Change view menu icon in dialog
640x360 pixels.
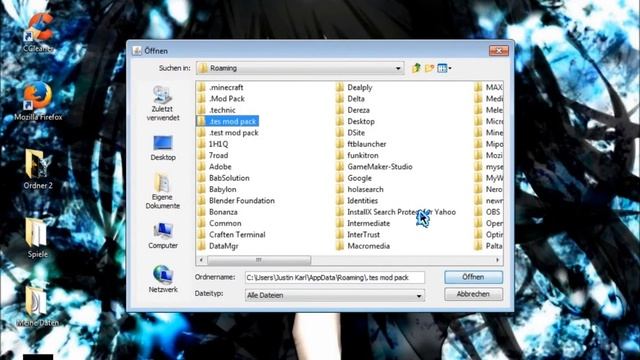click(x=444, y=68)
